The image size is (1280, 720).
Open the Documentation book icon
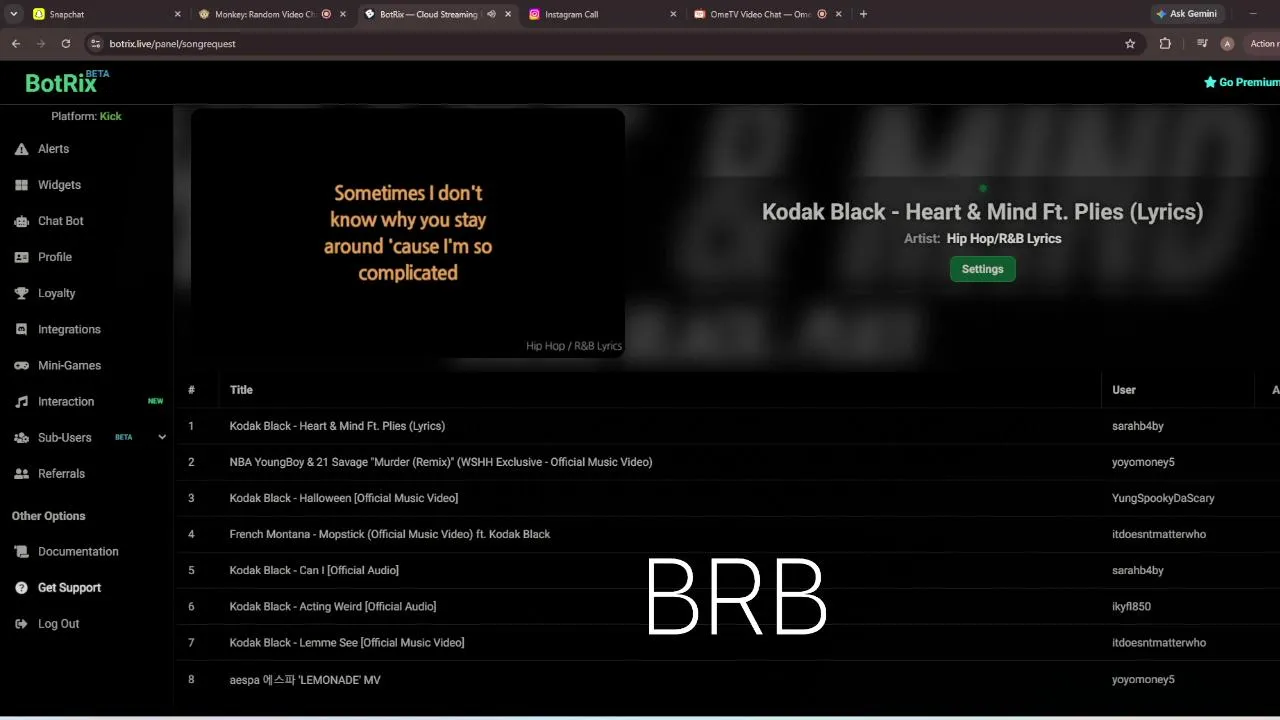[x=21, y=552]
